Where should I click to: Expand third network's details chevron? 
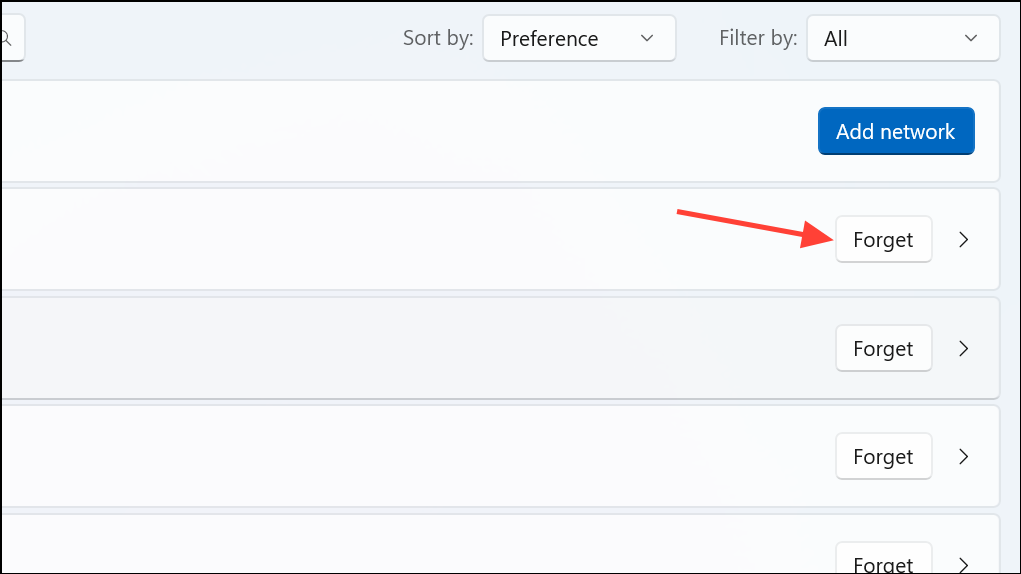[x=964, y=456]
